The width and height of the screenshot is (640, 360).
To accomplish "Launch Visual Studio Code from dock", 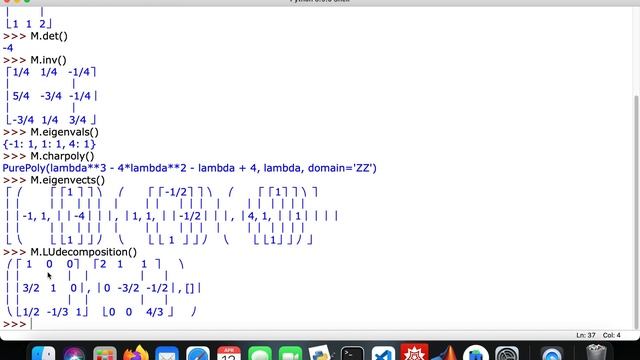I will tap(383, 353).
